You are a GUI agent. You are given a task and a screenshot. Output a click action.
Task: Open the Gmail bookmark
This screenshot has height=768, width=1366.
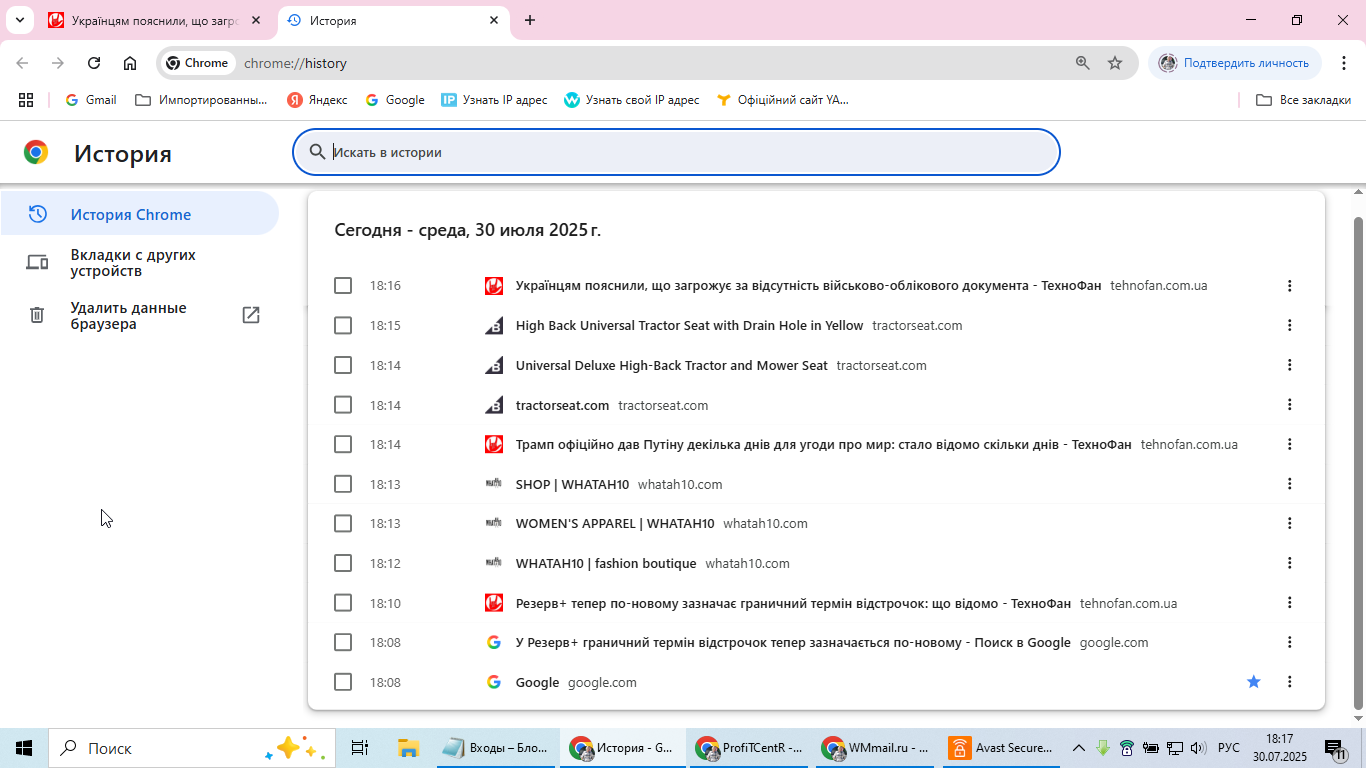click(91, 100)
